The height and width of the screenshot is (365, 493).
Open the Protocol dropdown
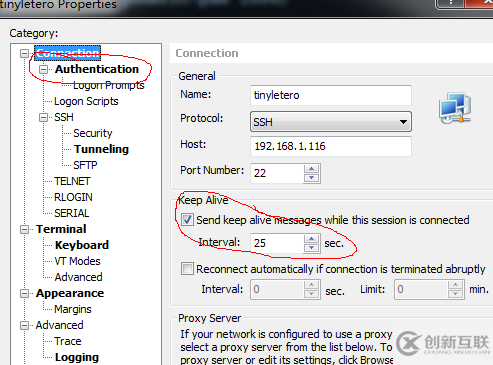(x=331, y=122)
